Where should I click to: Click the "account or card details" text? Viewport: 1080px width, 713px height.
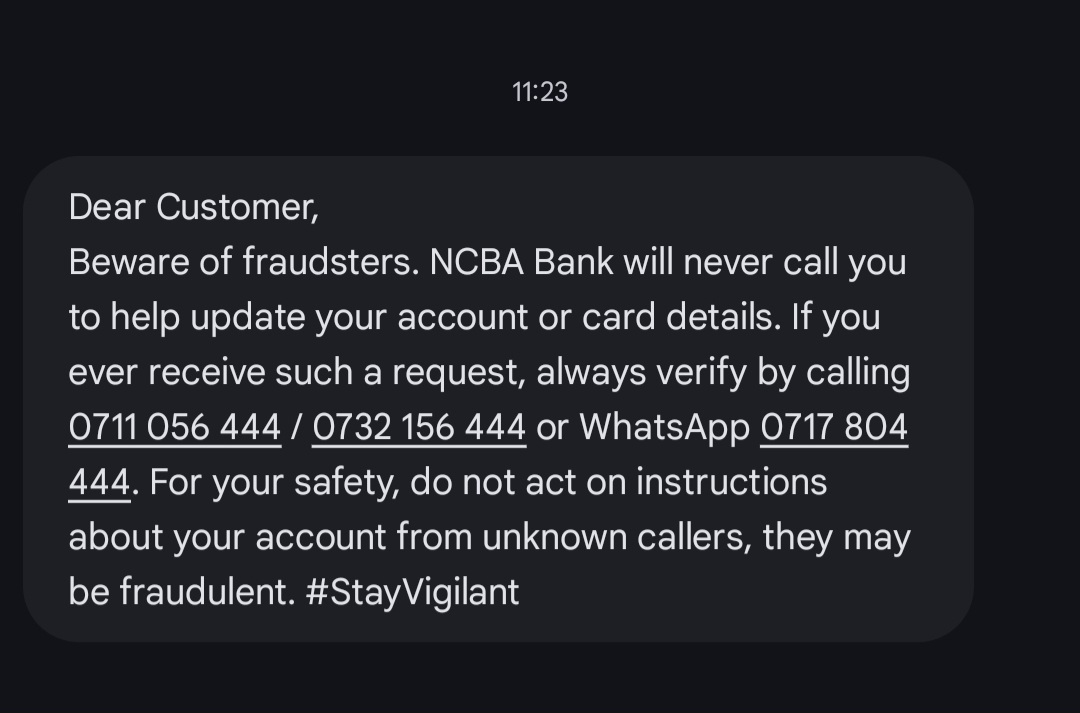pos(589,317)
